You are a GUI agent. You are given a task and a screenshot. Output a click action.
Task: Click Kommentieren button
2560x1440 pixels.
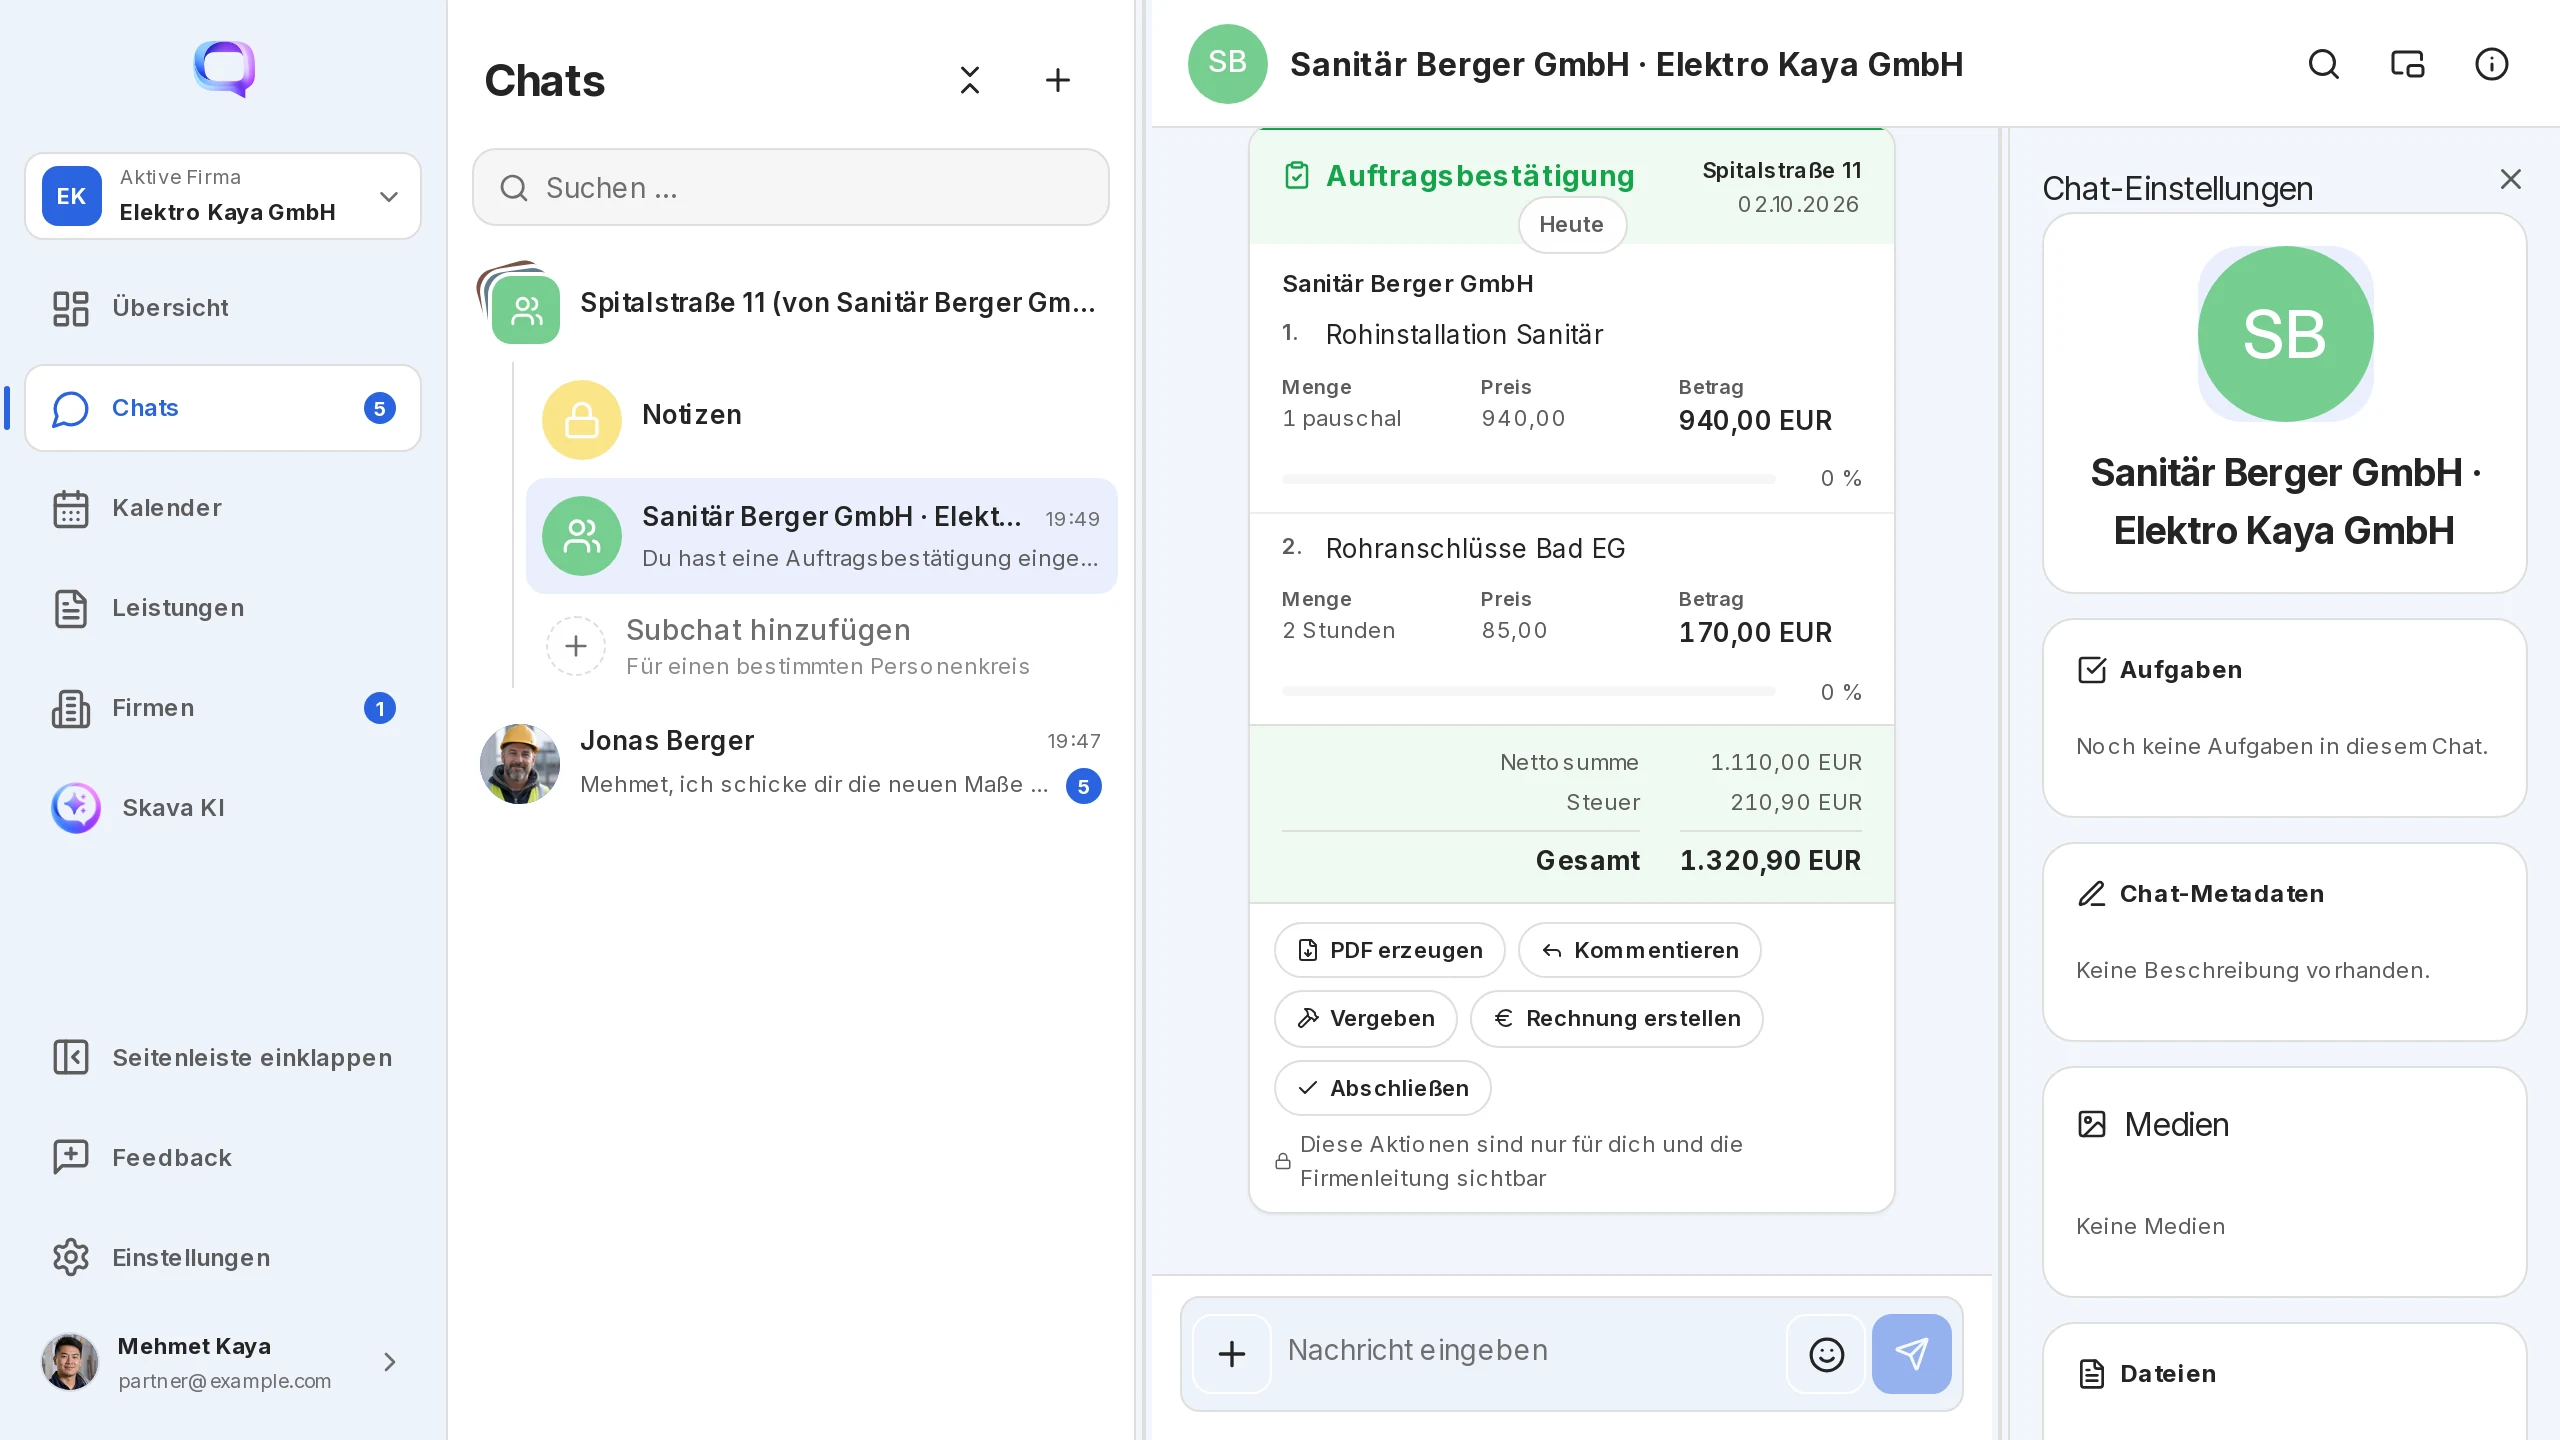tap(1640, 950)
